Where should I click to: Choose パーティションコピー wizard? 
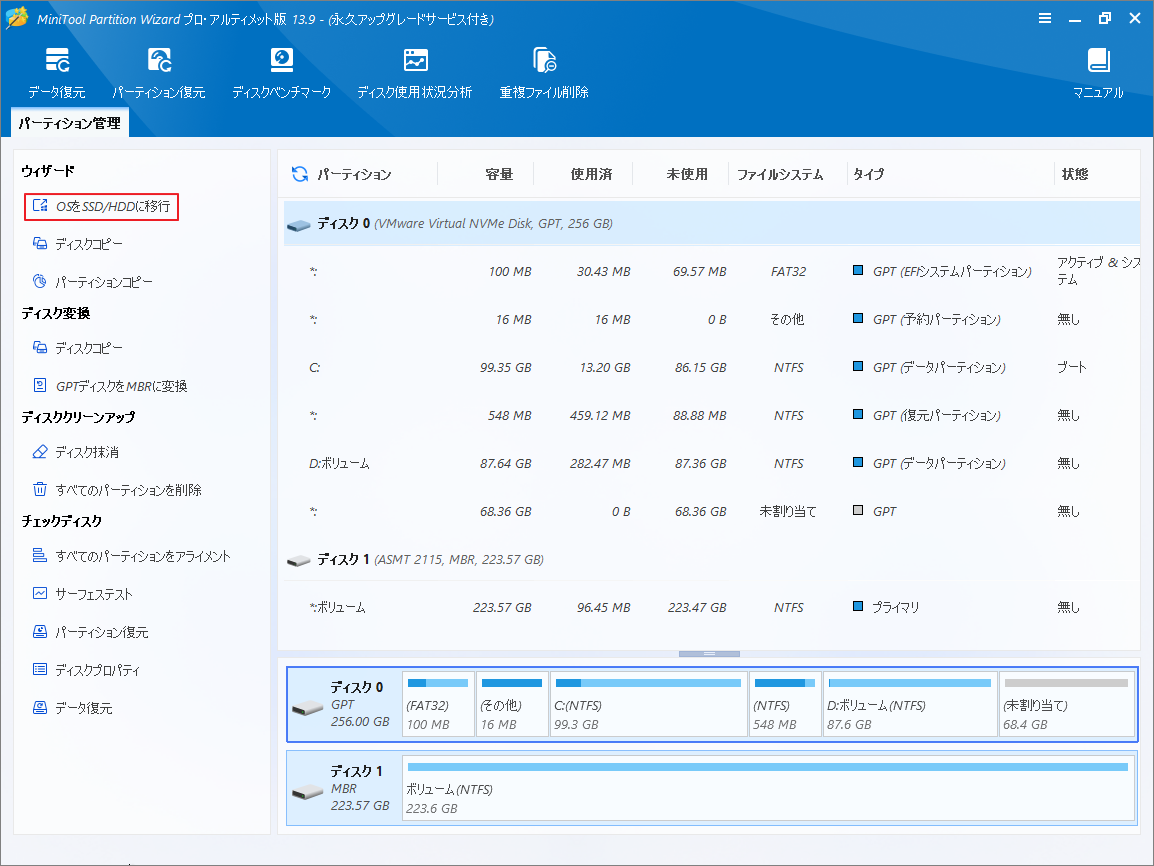click(93, 283)
